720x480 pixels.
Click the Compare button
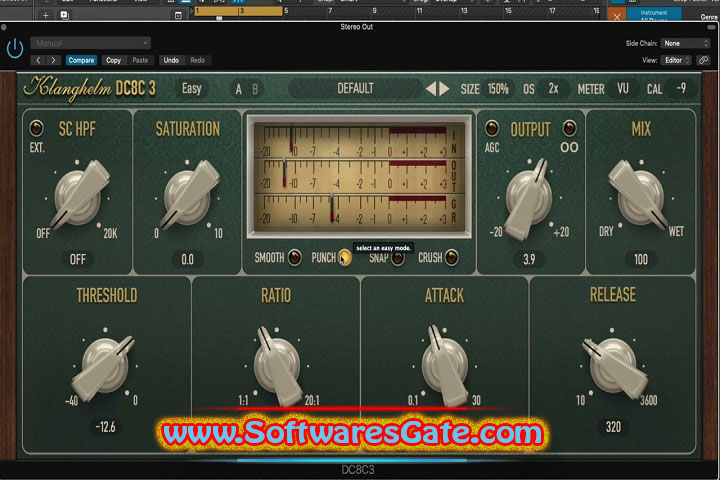tap(81, 60)
